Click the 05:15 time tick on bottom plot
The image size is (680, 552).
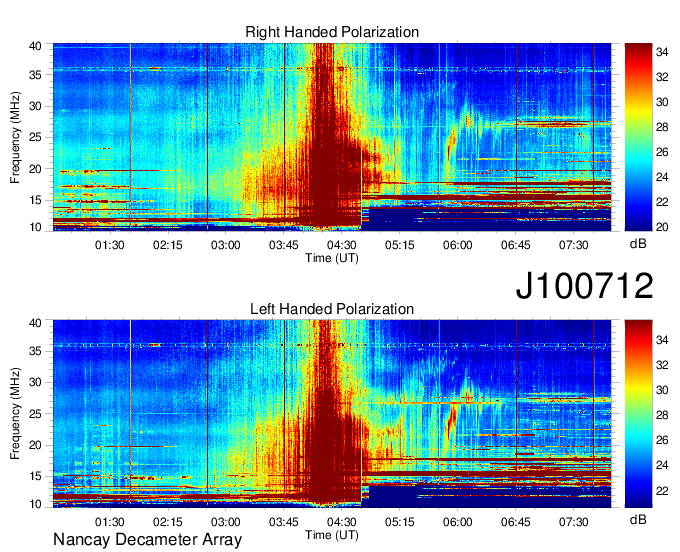[x=399, y=522]
